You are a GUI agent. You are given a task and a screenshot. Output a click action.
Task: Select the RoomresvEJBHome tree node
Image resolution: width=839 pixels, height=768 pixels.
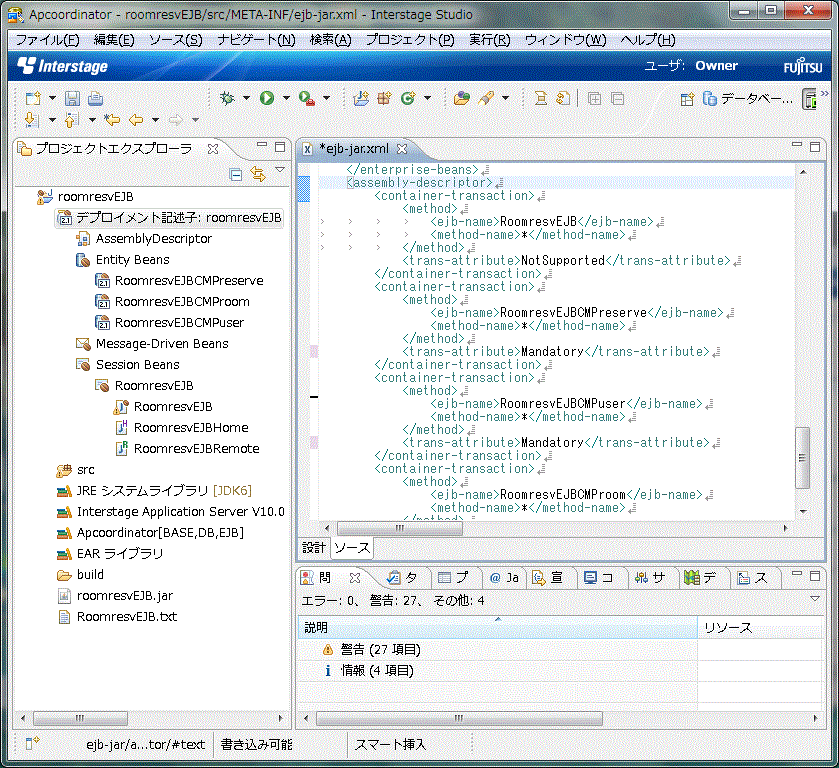point(191,428)
